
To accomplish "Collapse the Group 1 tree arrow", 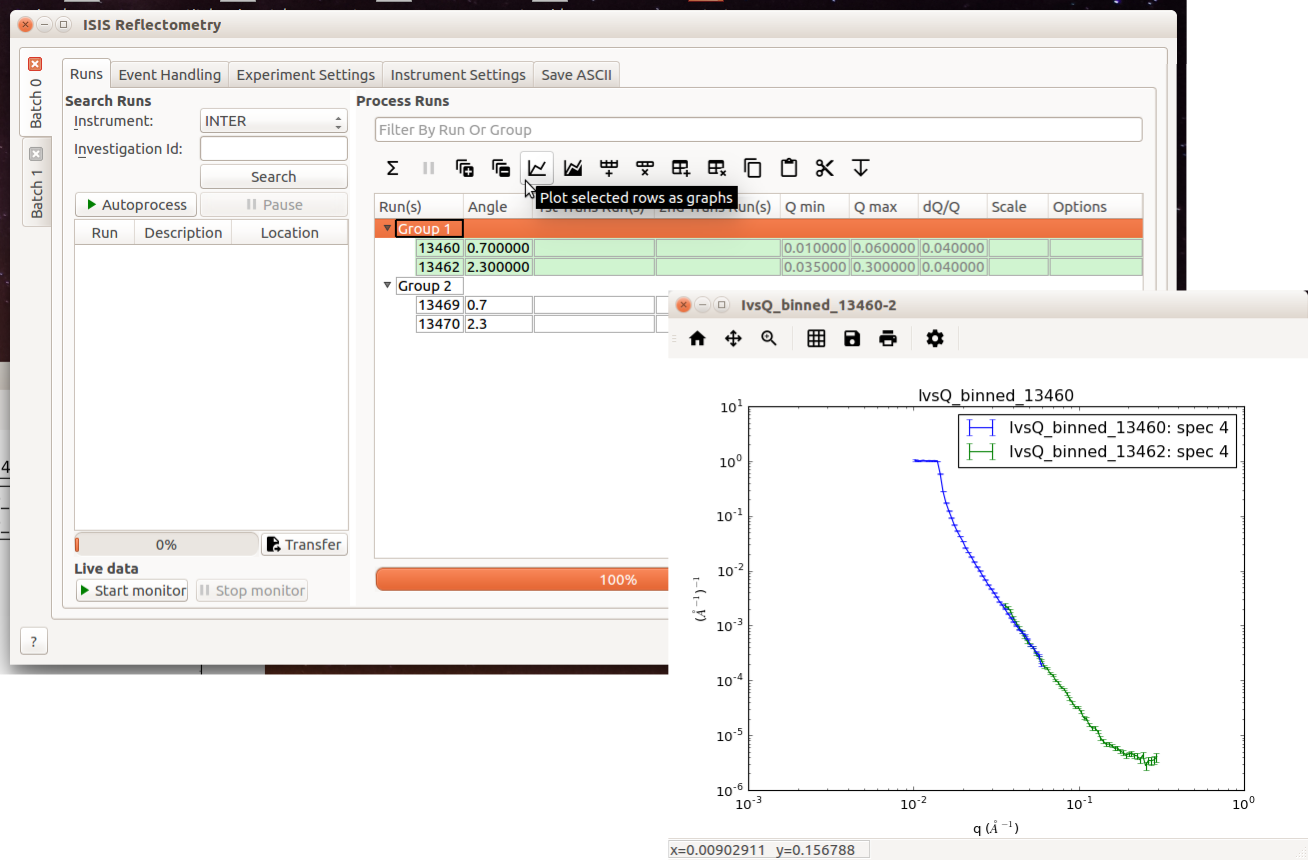I will tap(387, 229).
